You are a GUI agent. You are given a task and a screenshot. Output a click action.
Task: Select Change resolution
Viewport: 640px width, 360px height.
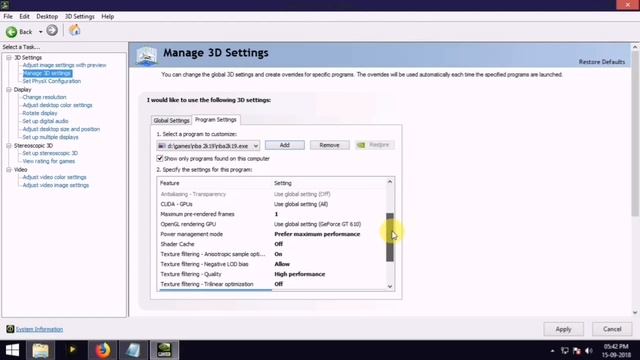click(x=44, y=97)
